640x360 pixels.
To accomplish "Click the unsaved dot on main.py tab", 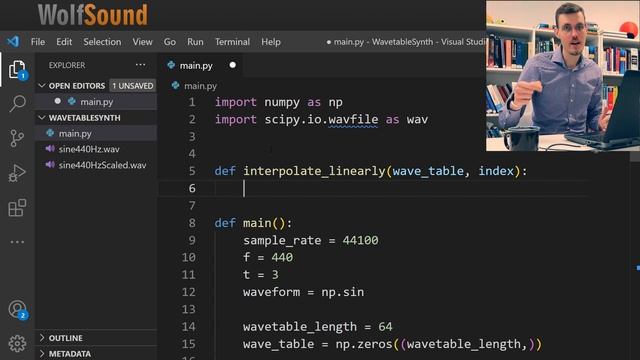I will (233, 65).
